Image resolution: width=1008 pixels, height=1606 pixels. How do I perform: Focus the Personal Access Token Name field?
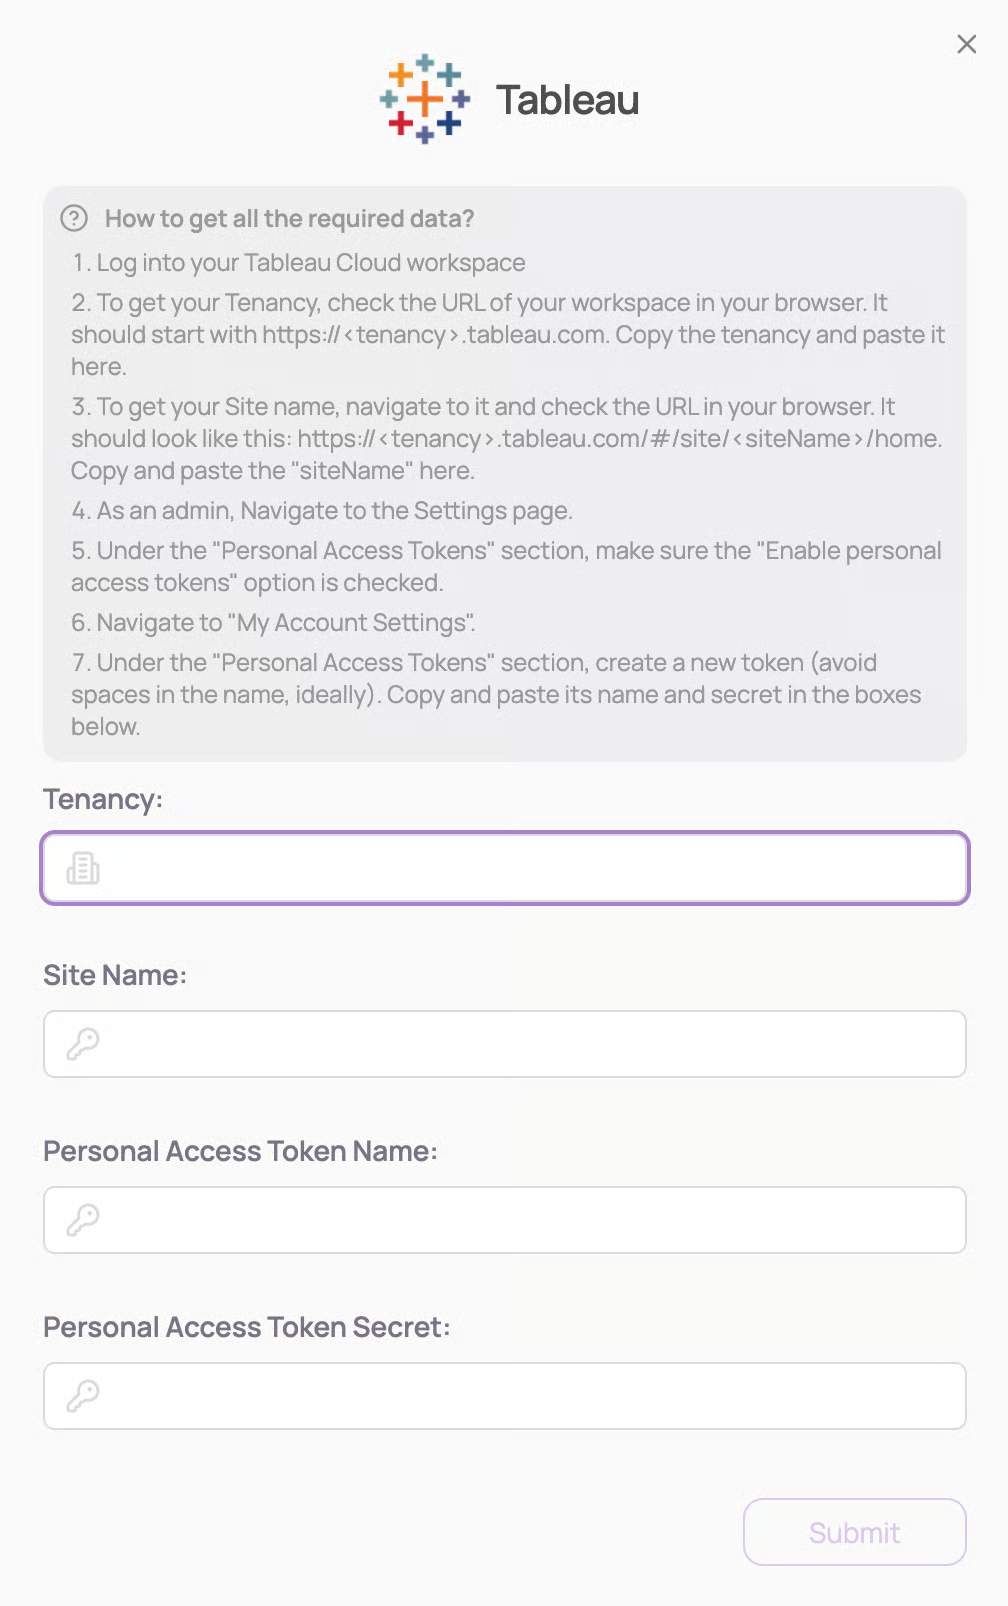click(x=530, y=1220)
